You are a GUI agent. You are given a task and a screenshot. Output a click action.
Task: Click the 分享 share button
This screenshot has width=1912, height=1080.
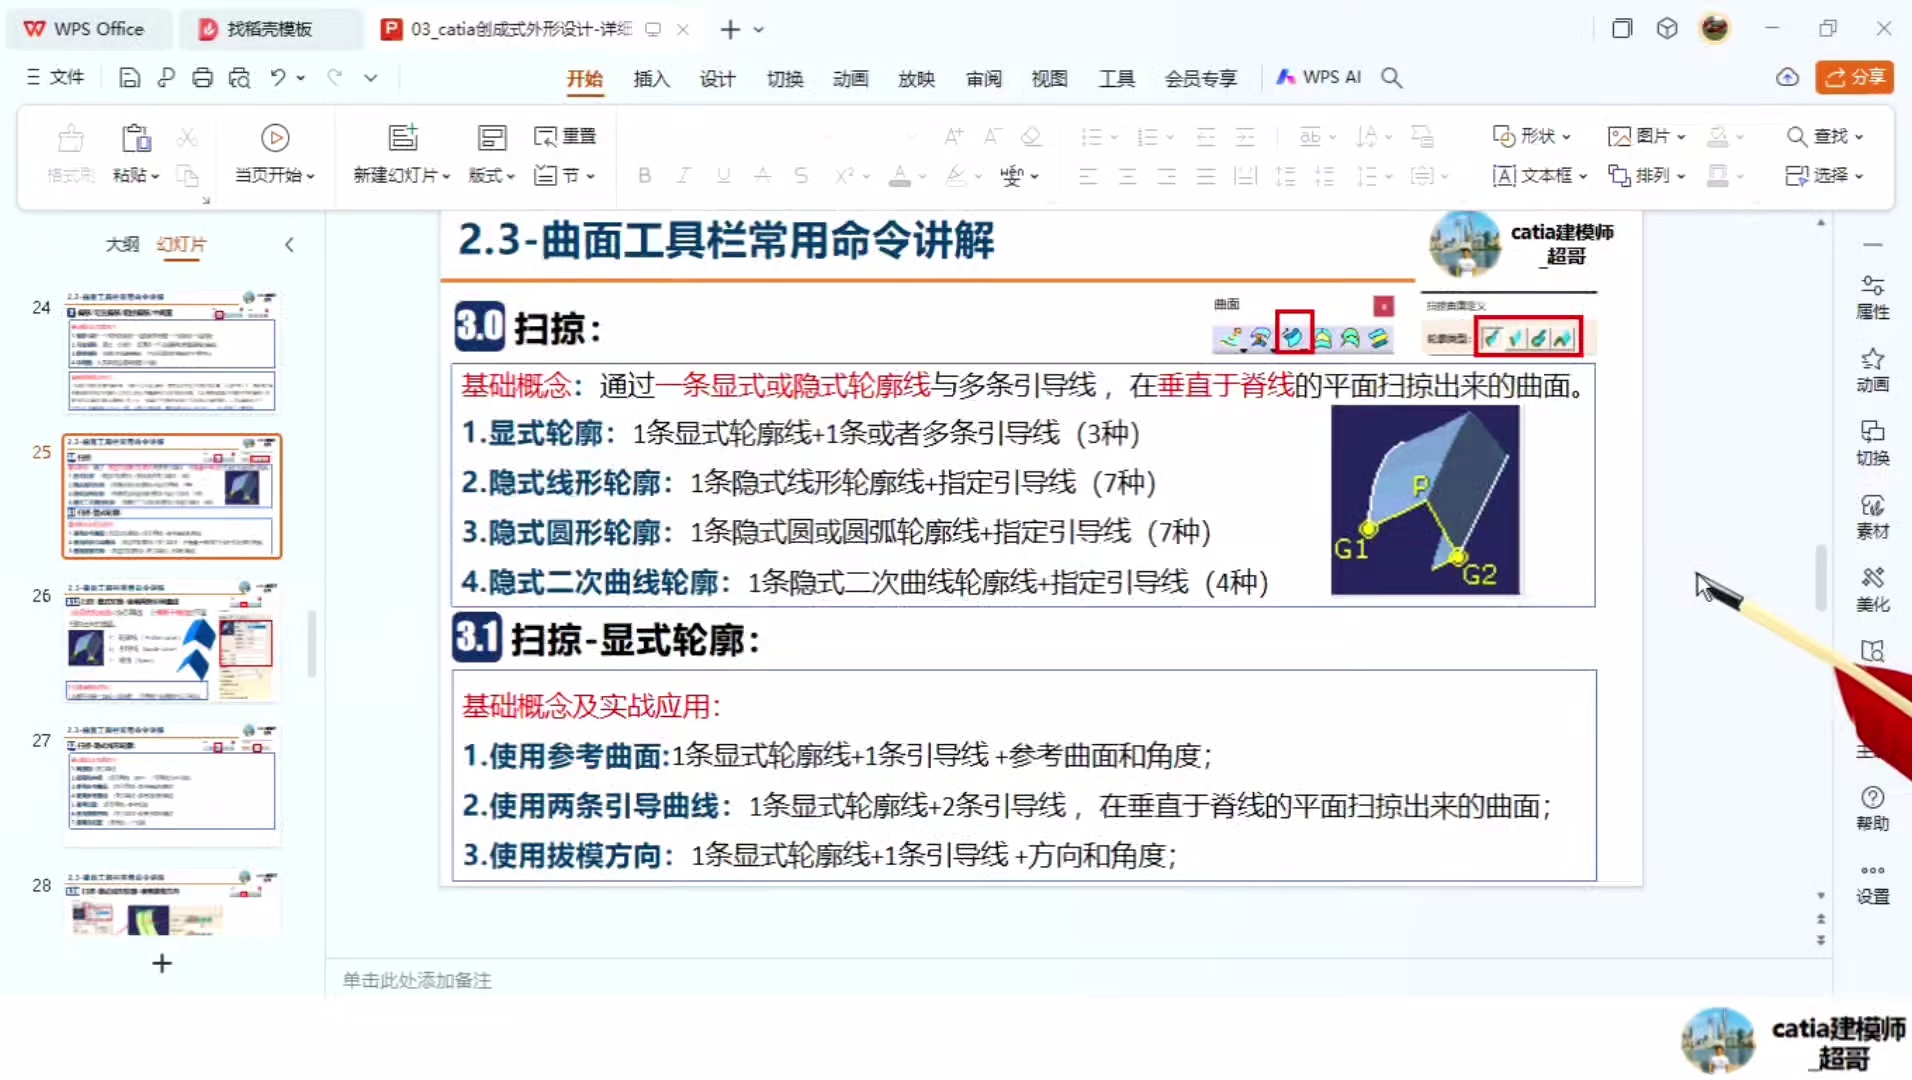(1855, 77)
